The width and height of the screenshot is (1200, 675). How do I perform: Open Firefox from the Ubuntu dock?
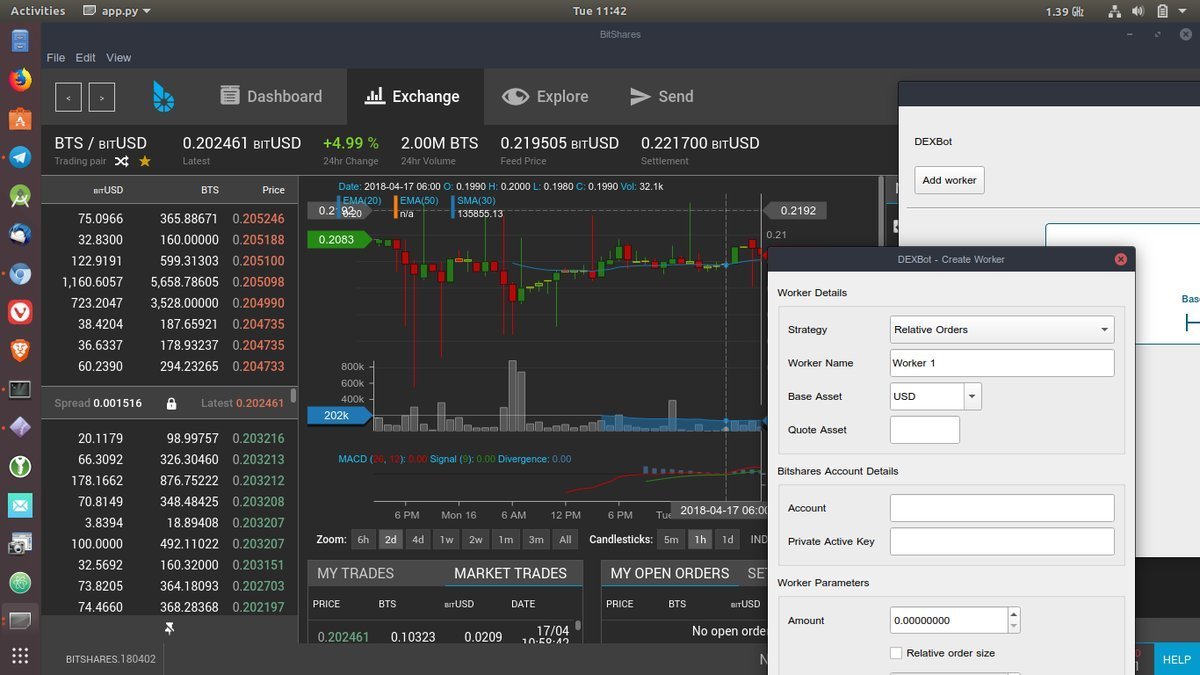(x=20, y=80)
